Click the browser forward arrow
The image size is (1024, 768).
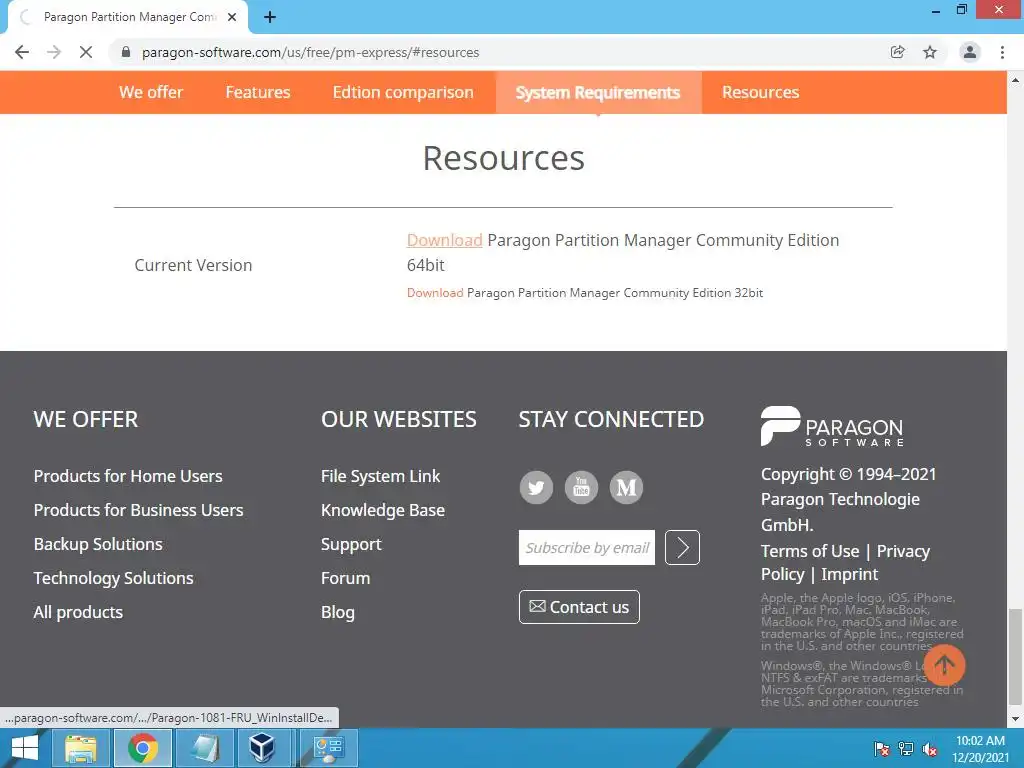click(x=54, y=52)
